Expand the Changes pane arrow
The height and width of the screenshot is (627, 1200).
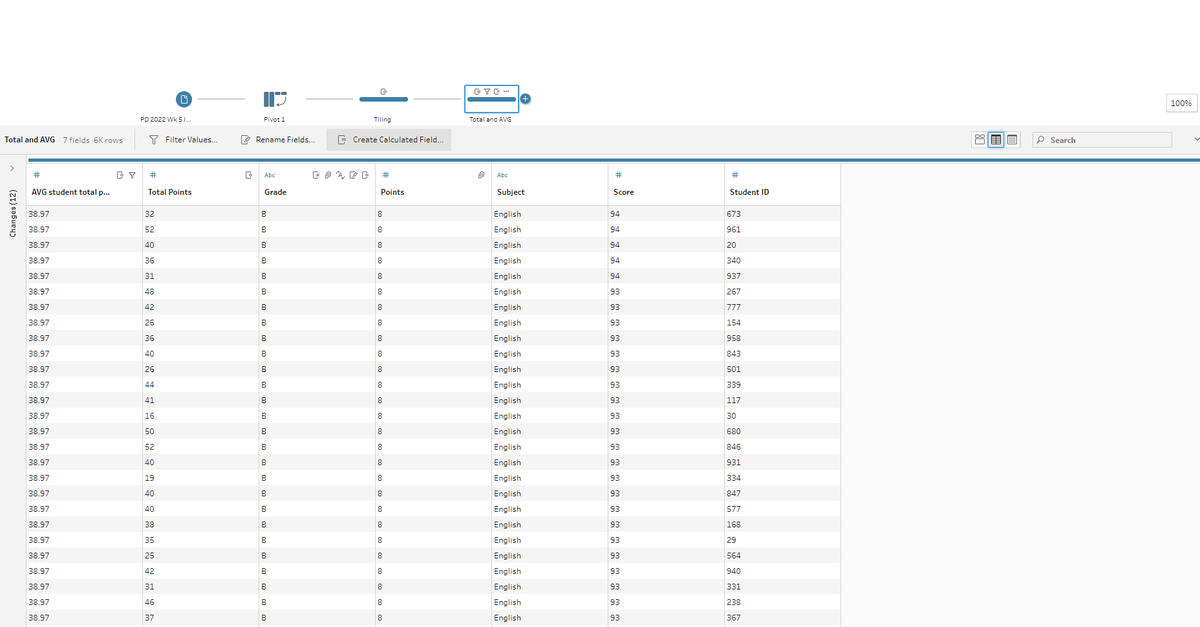[12, 169]
